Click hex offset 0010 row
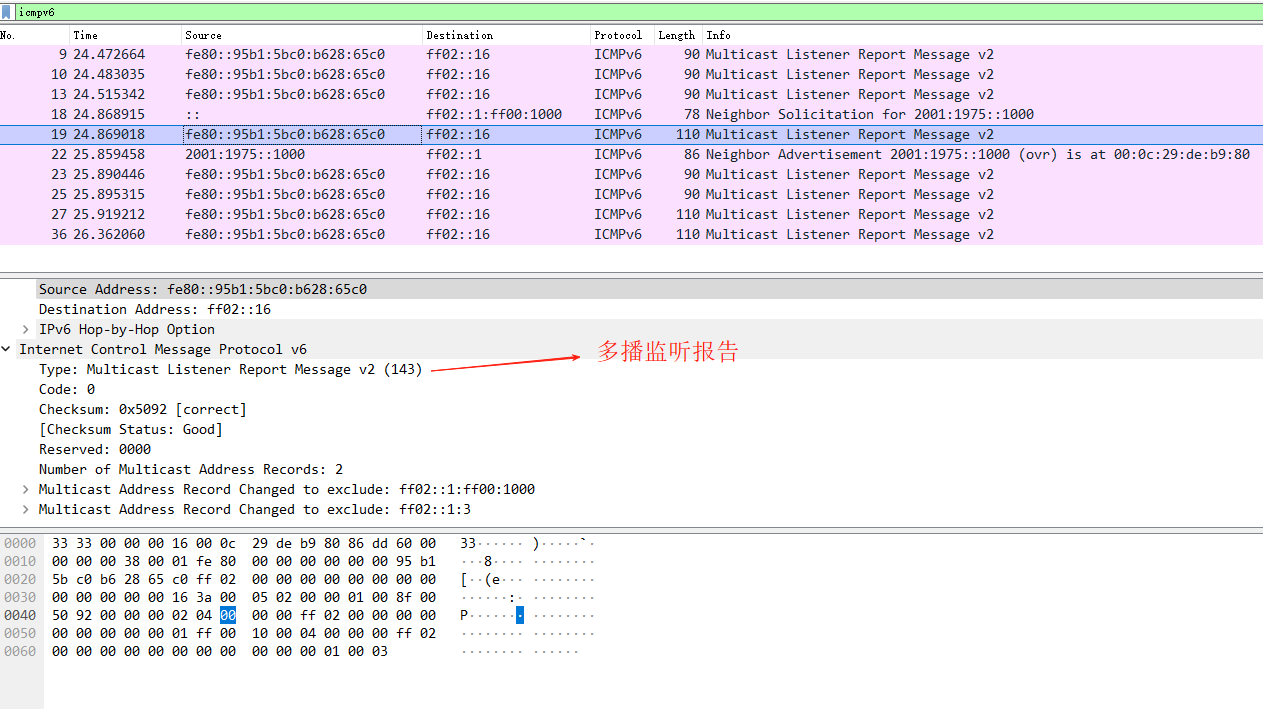The height and width of the screenshot is (709, 1263). [20, 561]
